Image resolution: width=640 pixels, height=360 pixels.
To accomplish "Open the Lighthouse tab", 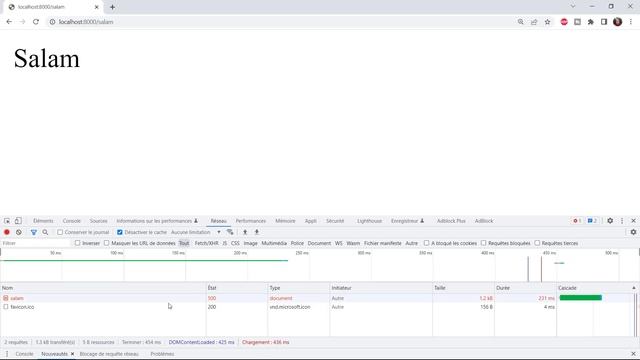I will [369, 221].
